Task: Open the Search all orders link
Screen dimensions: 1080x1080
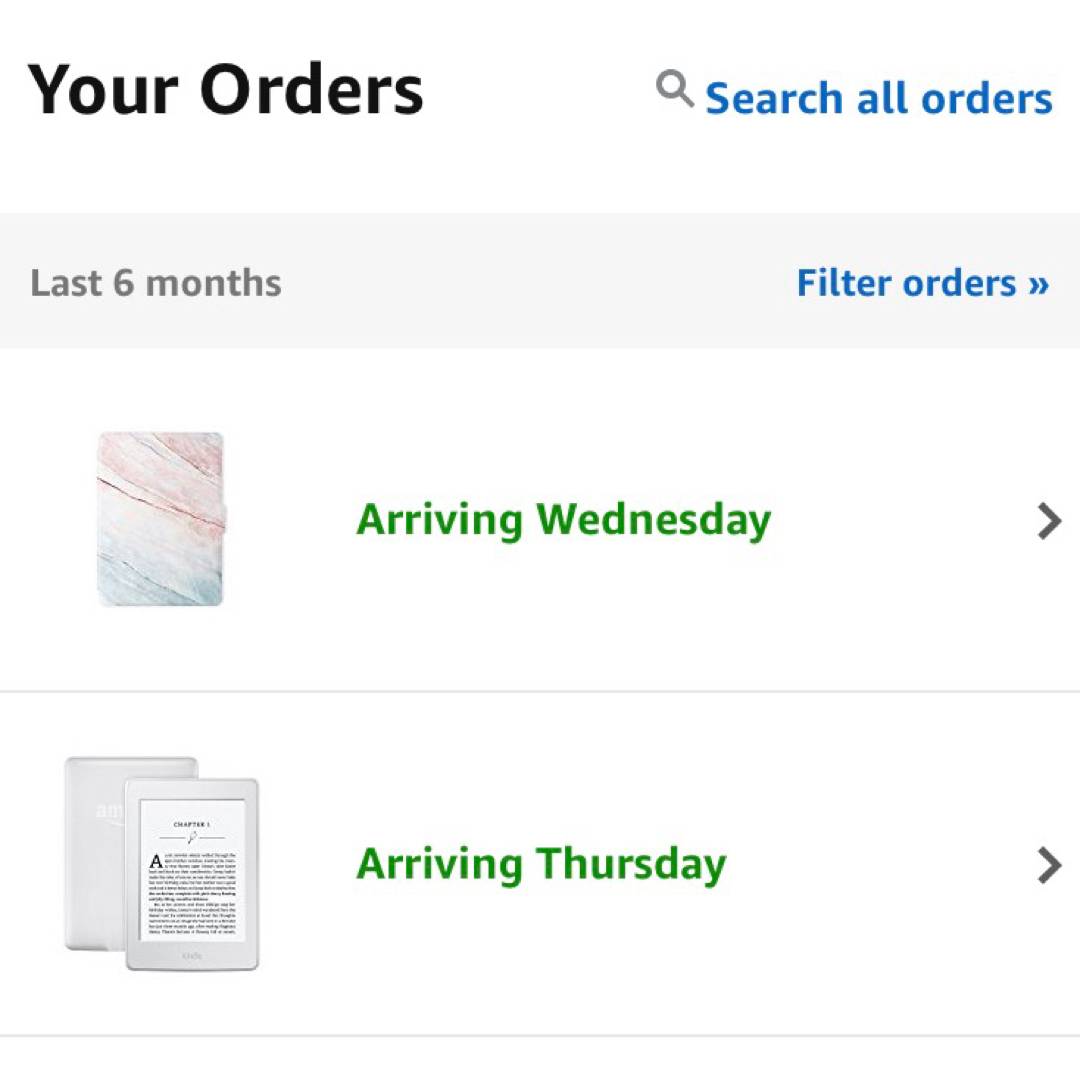Action: (878, 98)
